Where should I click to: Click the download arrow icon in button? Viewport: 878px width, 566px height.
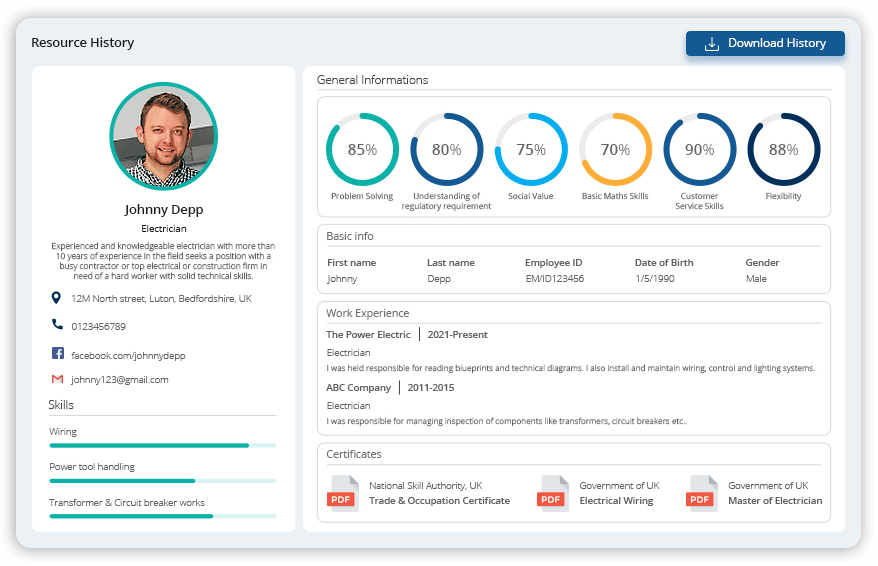tap(712, 44)
